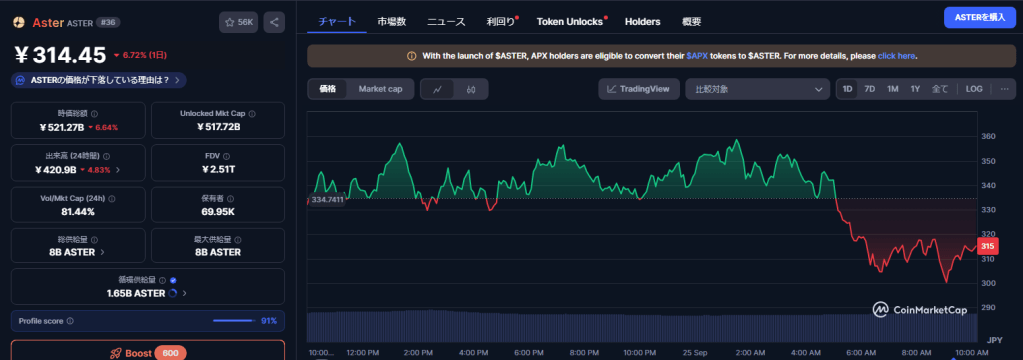Screen dimensions: 1023x360
Task: Show info for 時価総額 market cap
Action: (95, 113)
